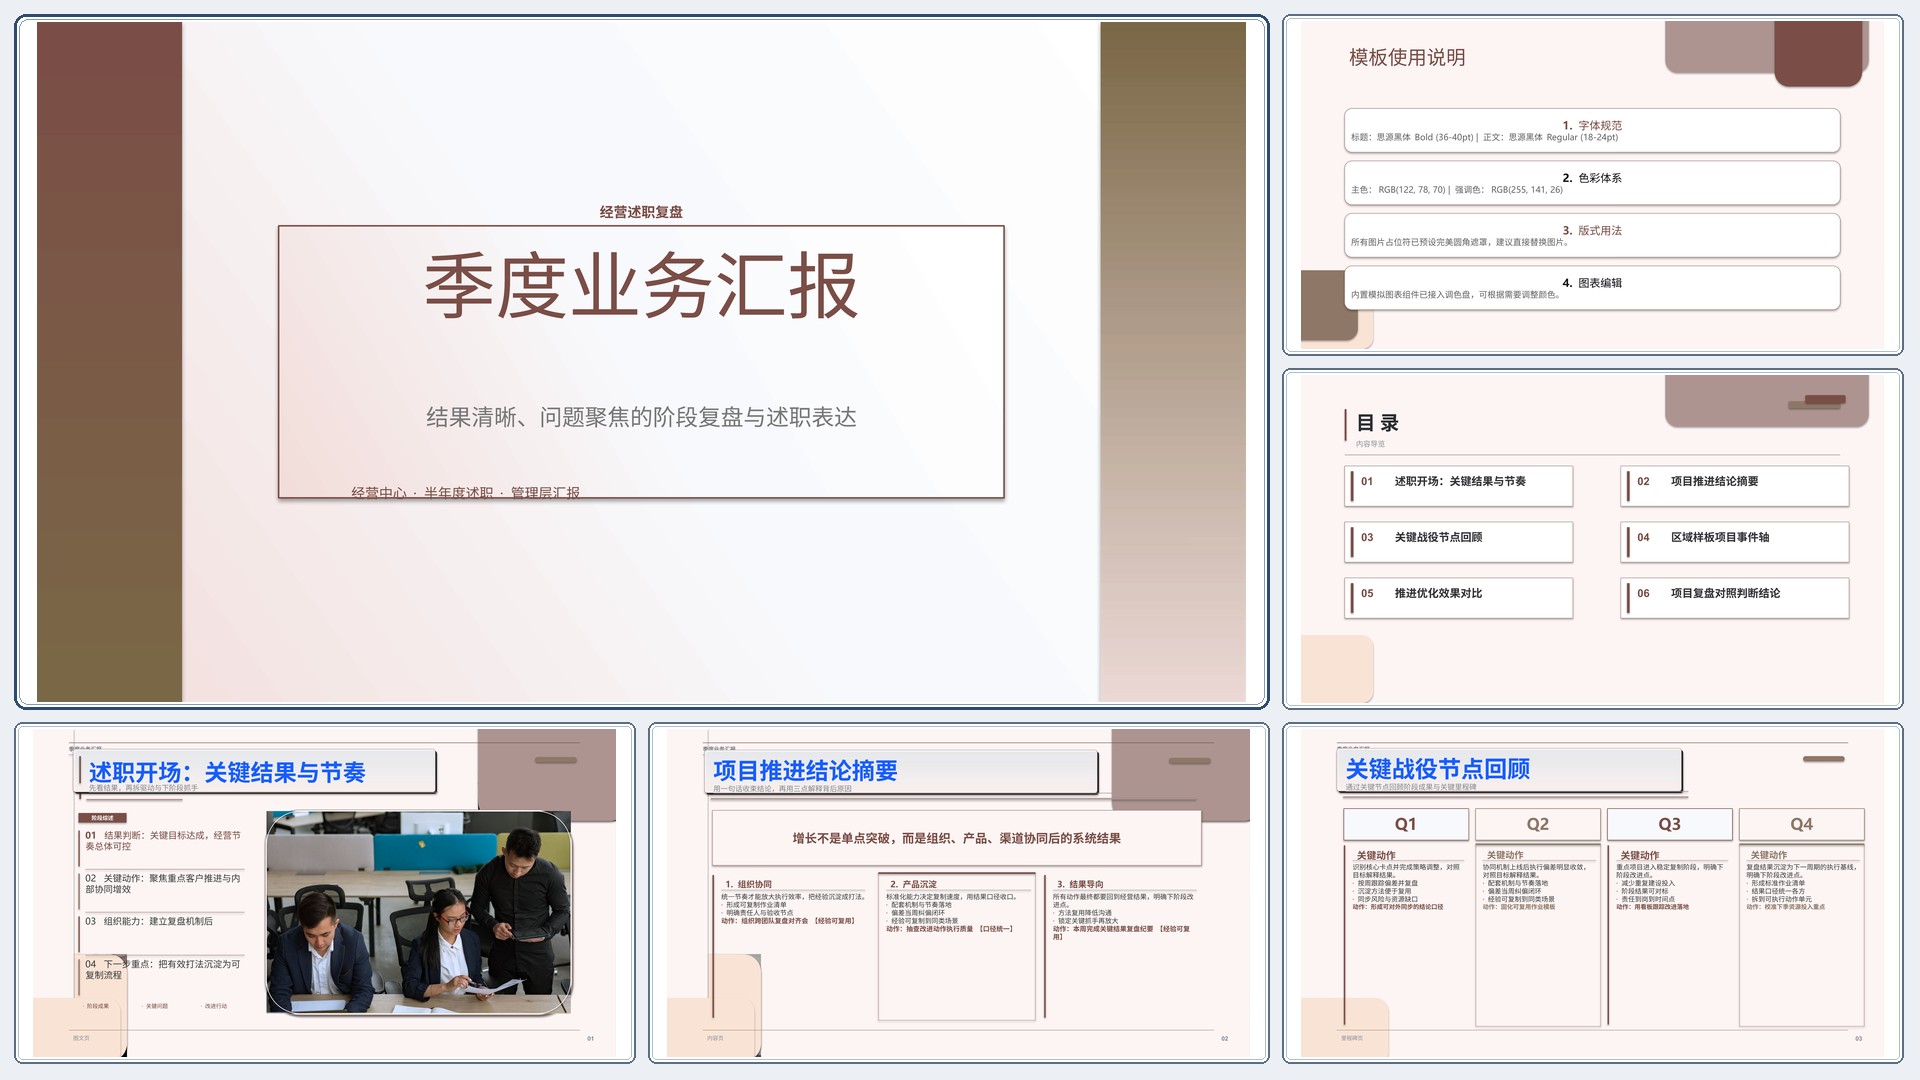
Task: Click the 经营述职复盘 label above the title
Action: 641,212
